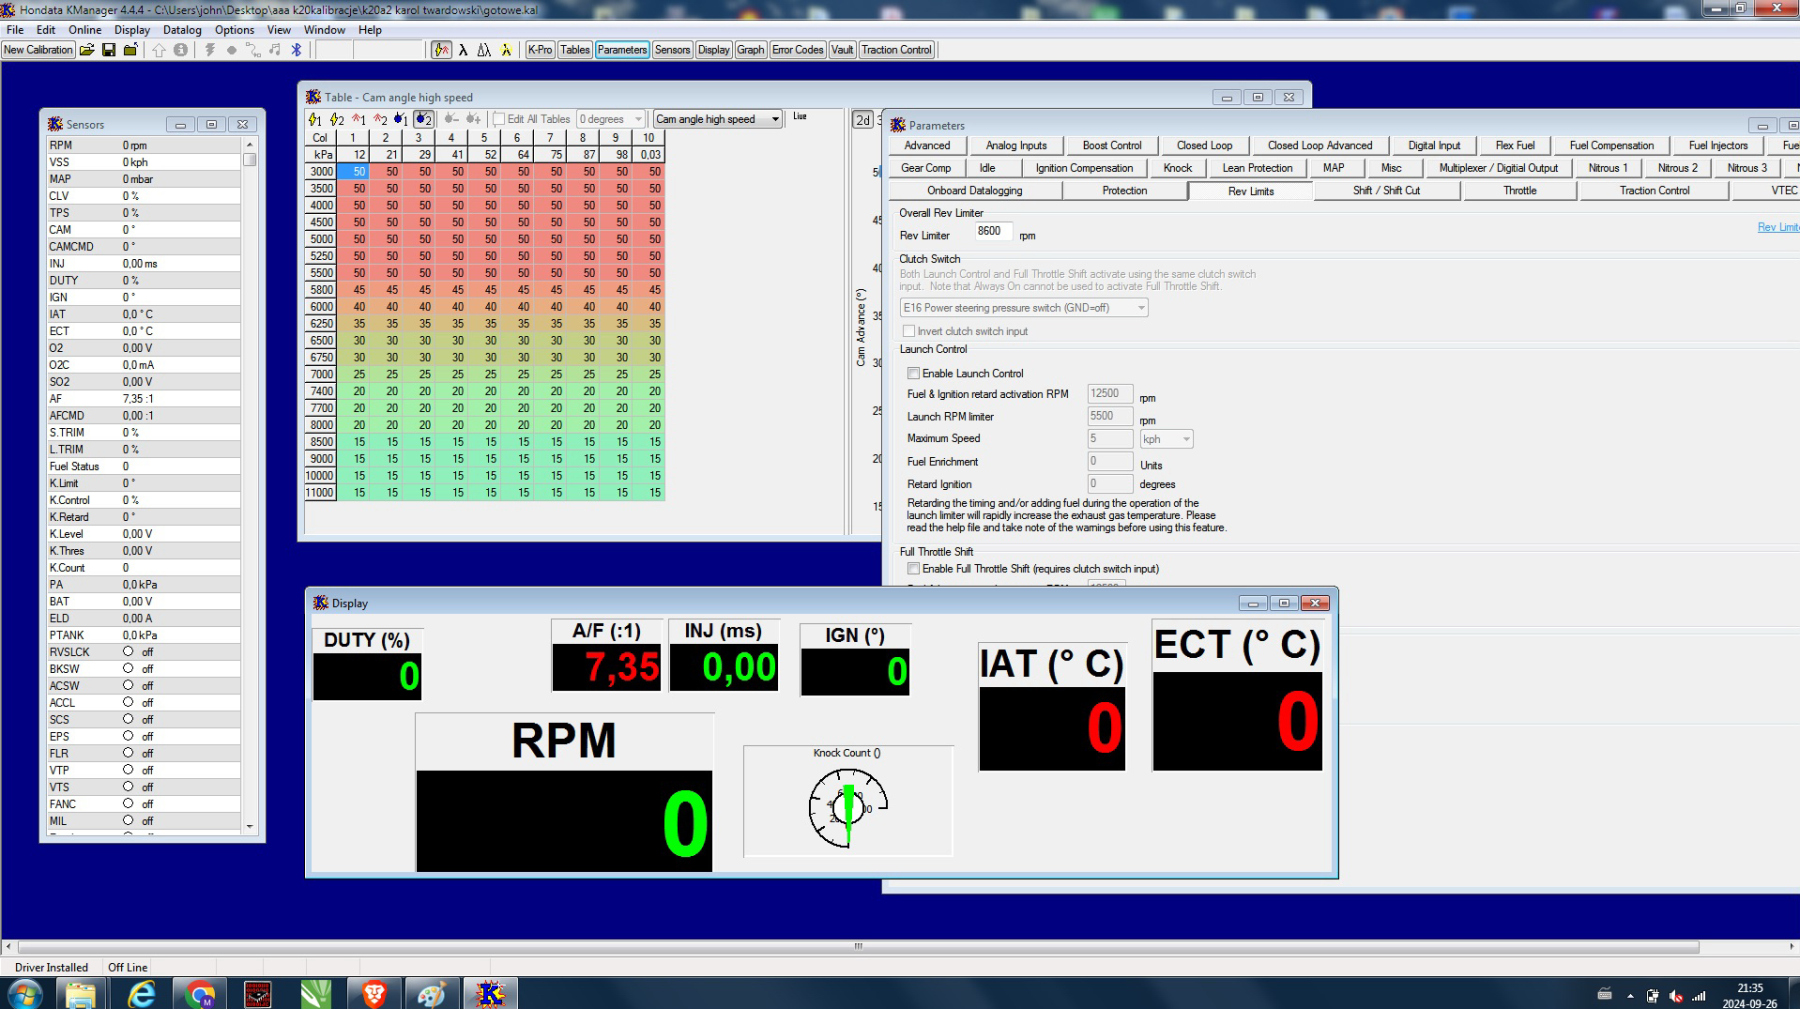Click the Bluetooth icon in the toolbar

click(296, 50)
